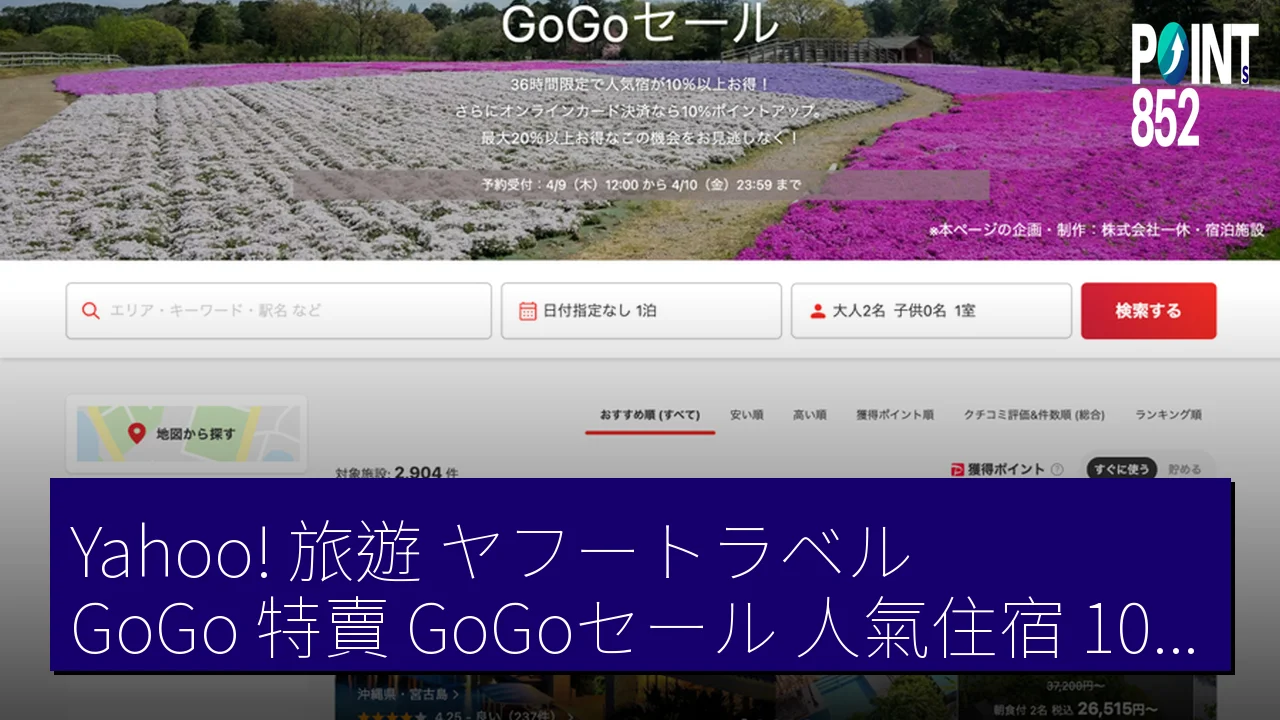Toggle points to すぐに使う

1121,469
